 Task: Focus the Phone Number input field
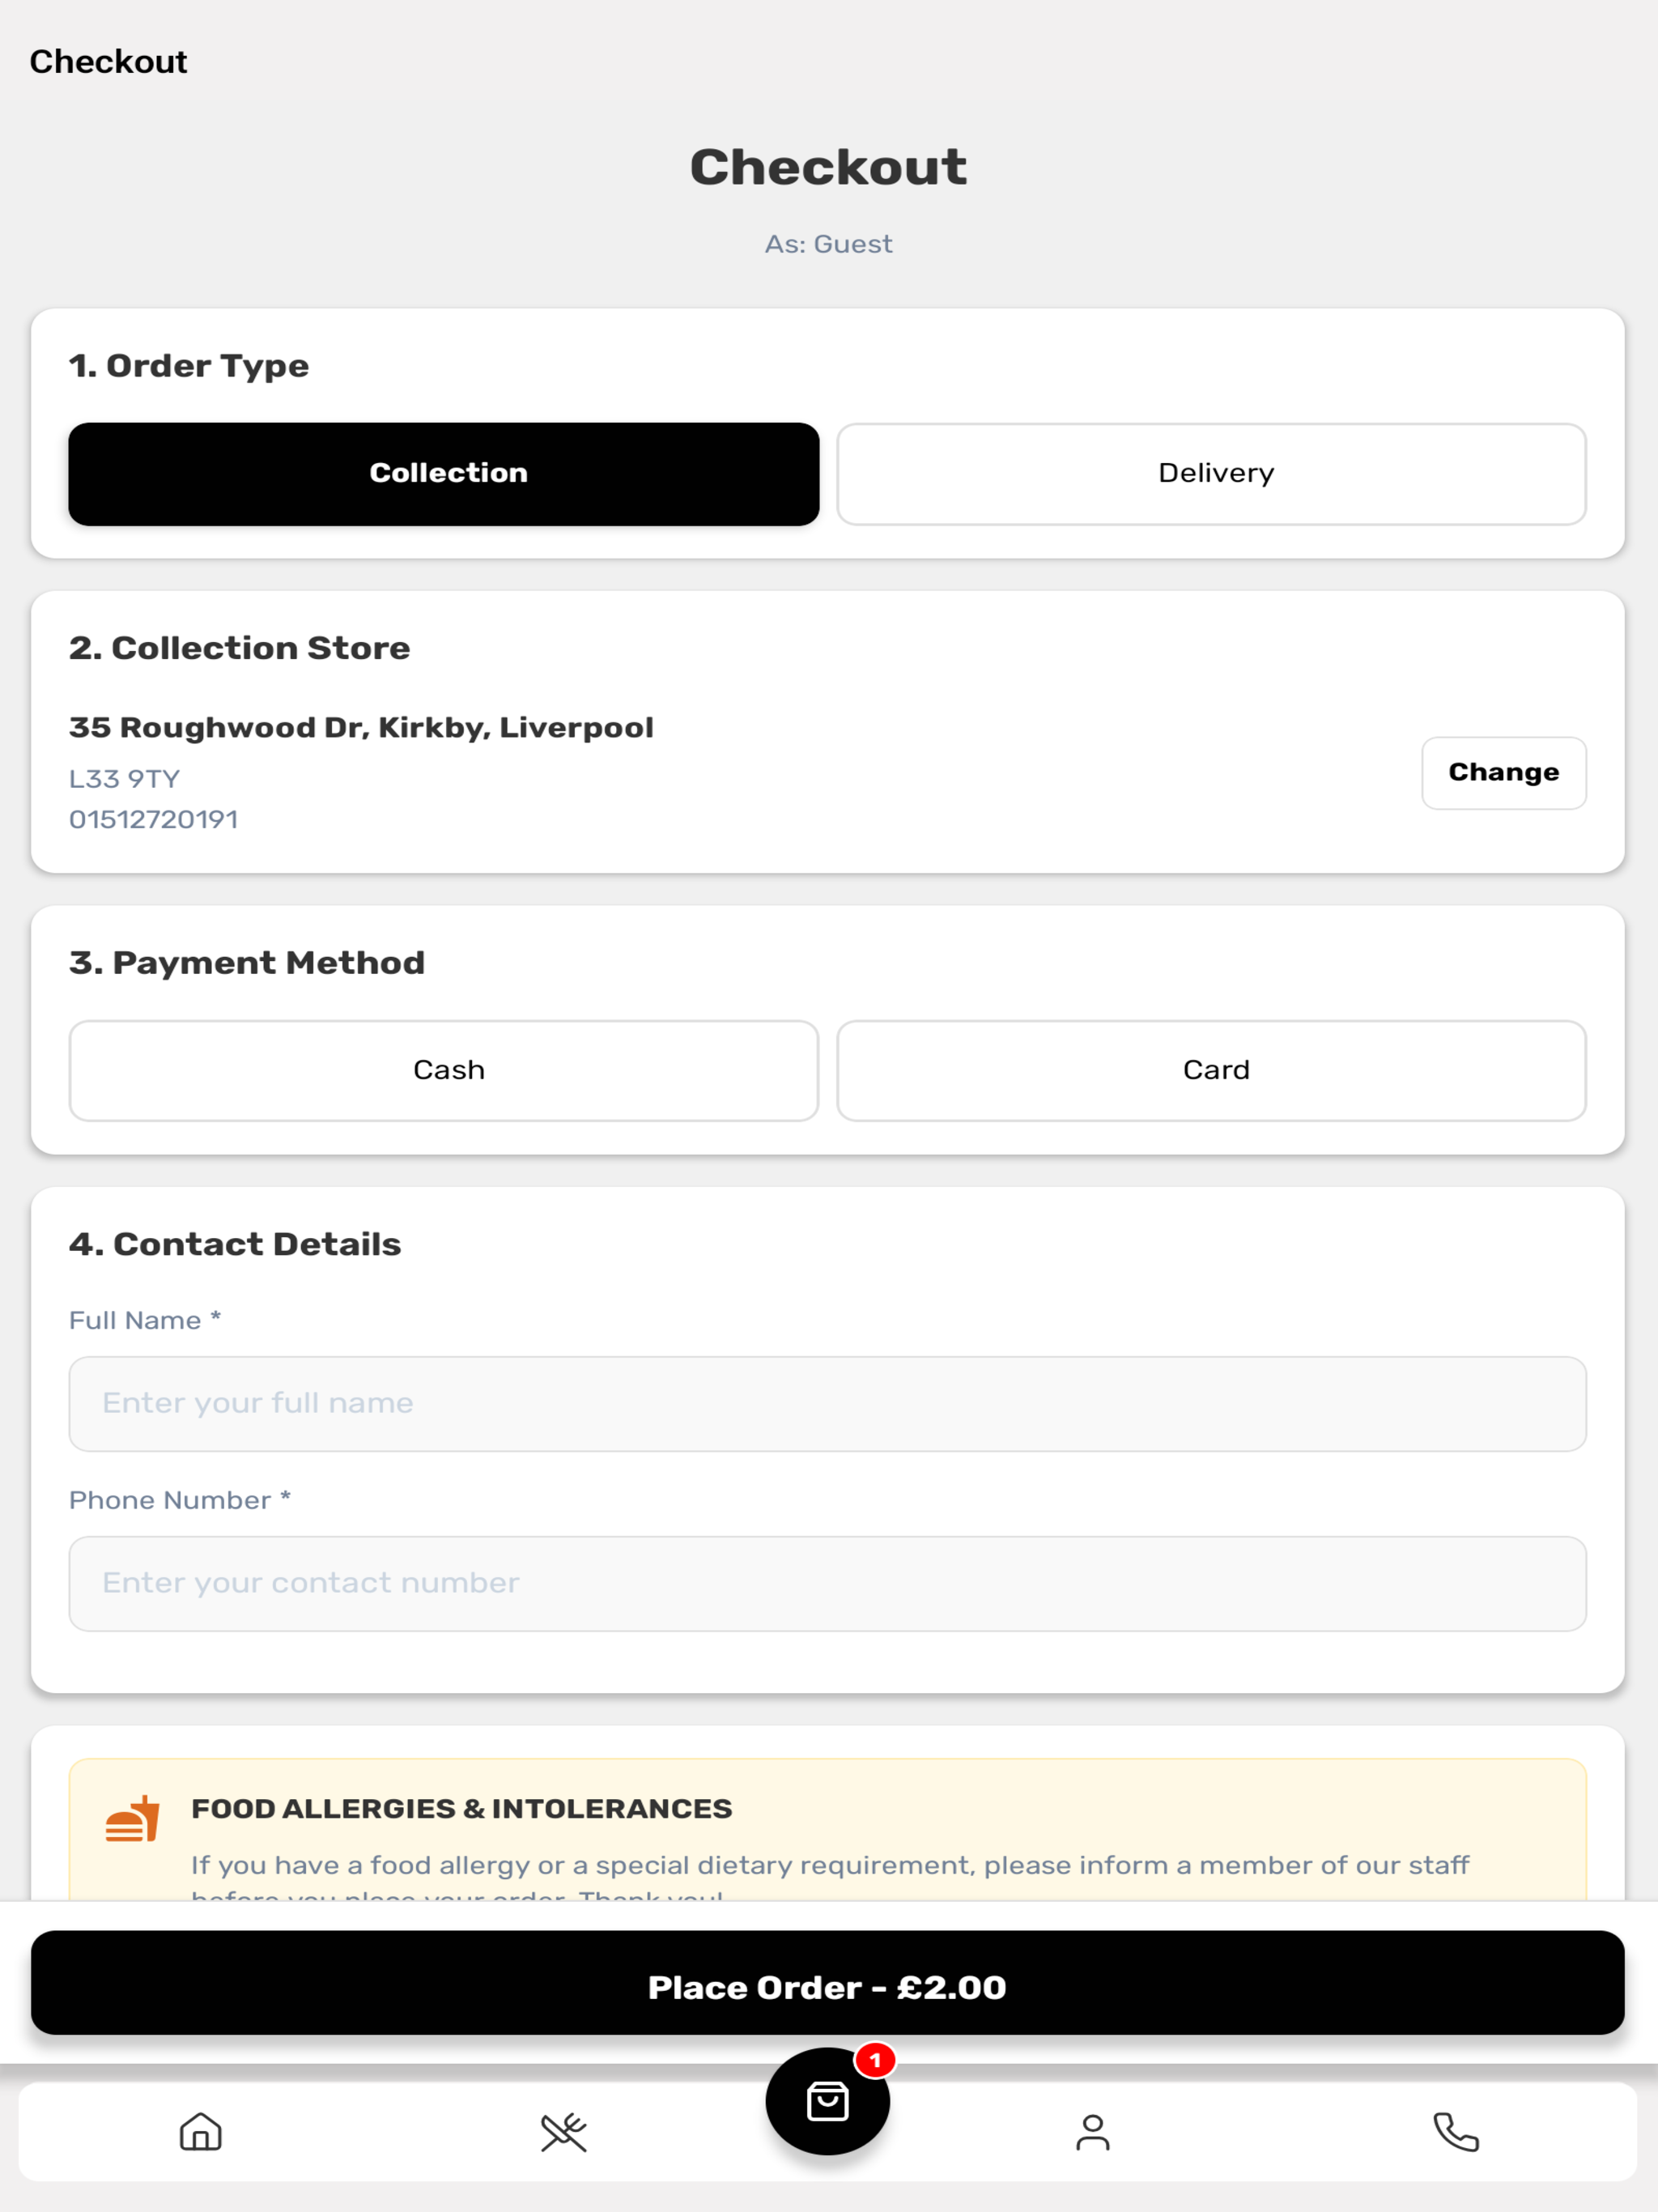coord(827,1583)
